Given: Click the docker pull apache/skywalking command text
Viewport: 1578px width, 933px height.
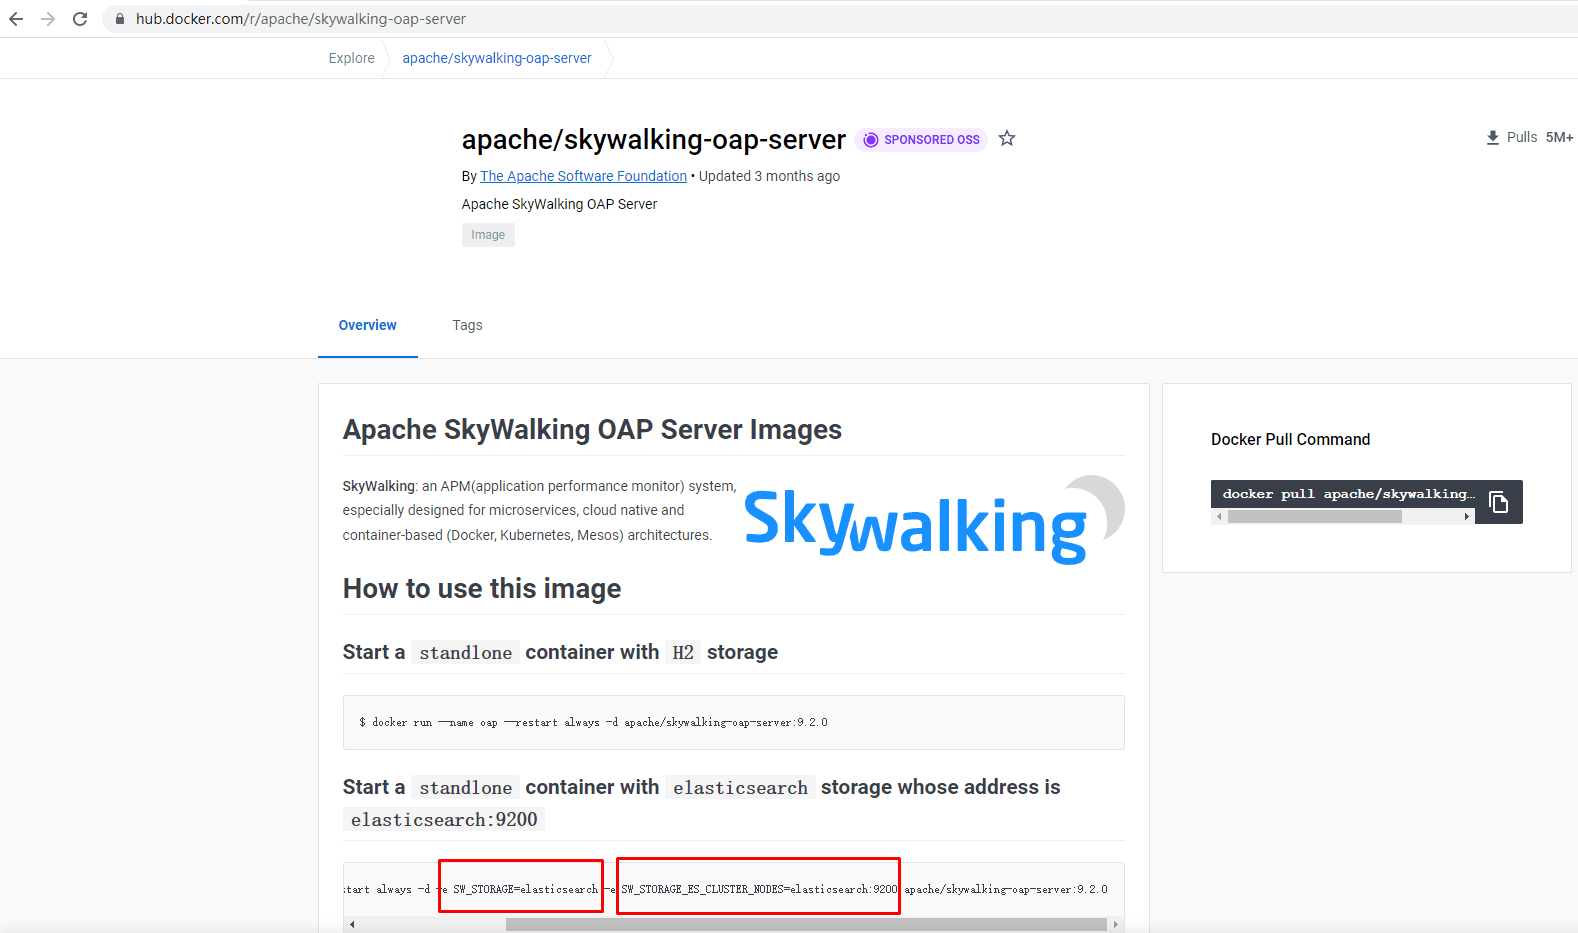Looking at the screenshot, I should pyautogui.click(x=1348, y=494).
